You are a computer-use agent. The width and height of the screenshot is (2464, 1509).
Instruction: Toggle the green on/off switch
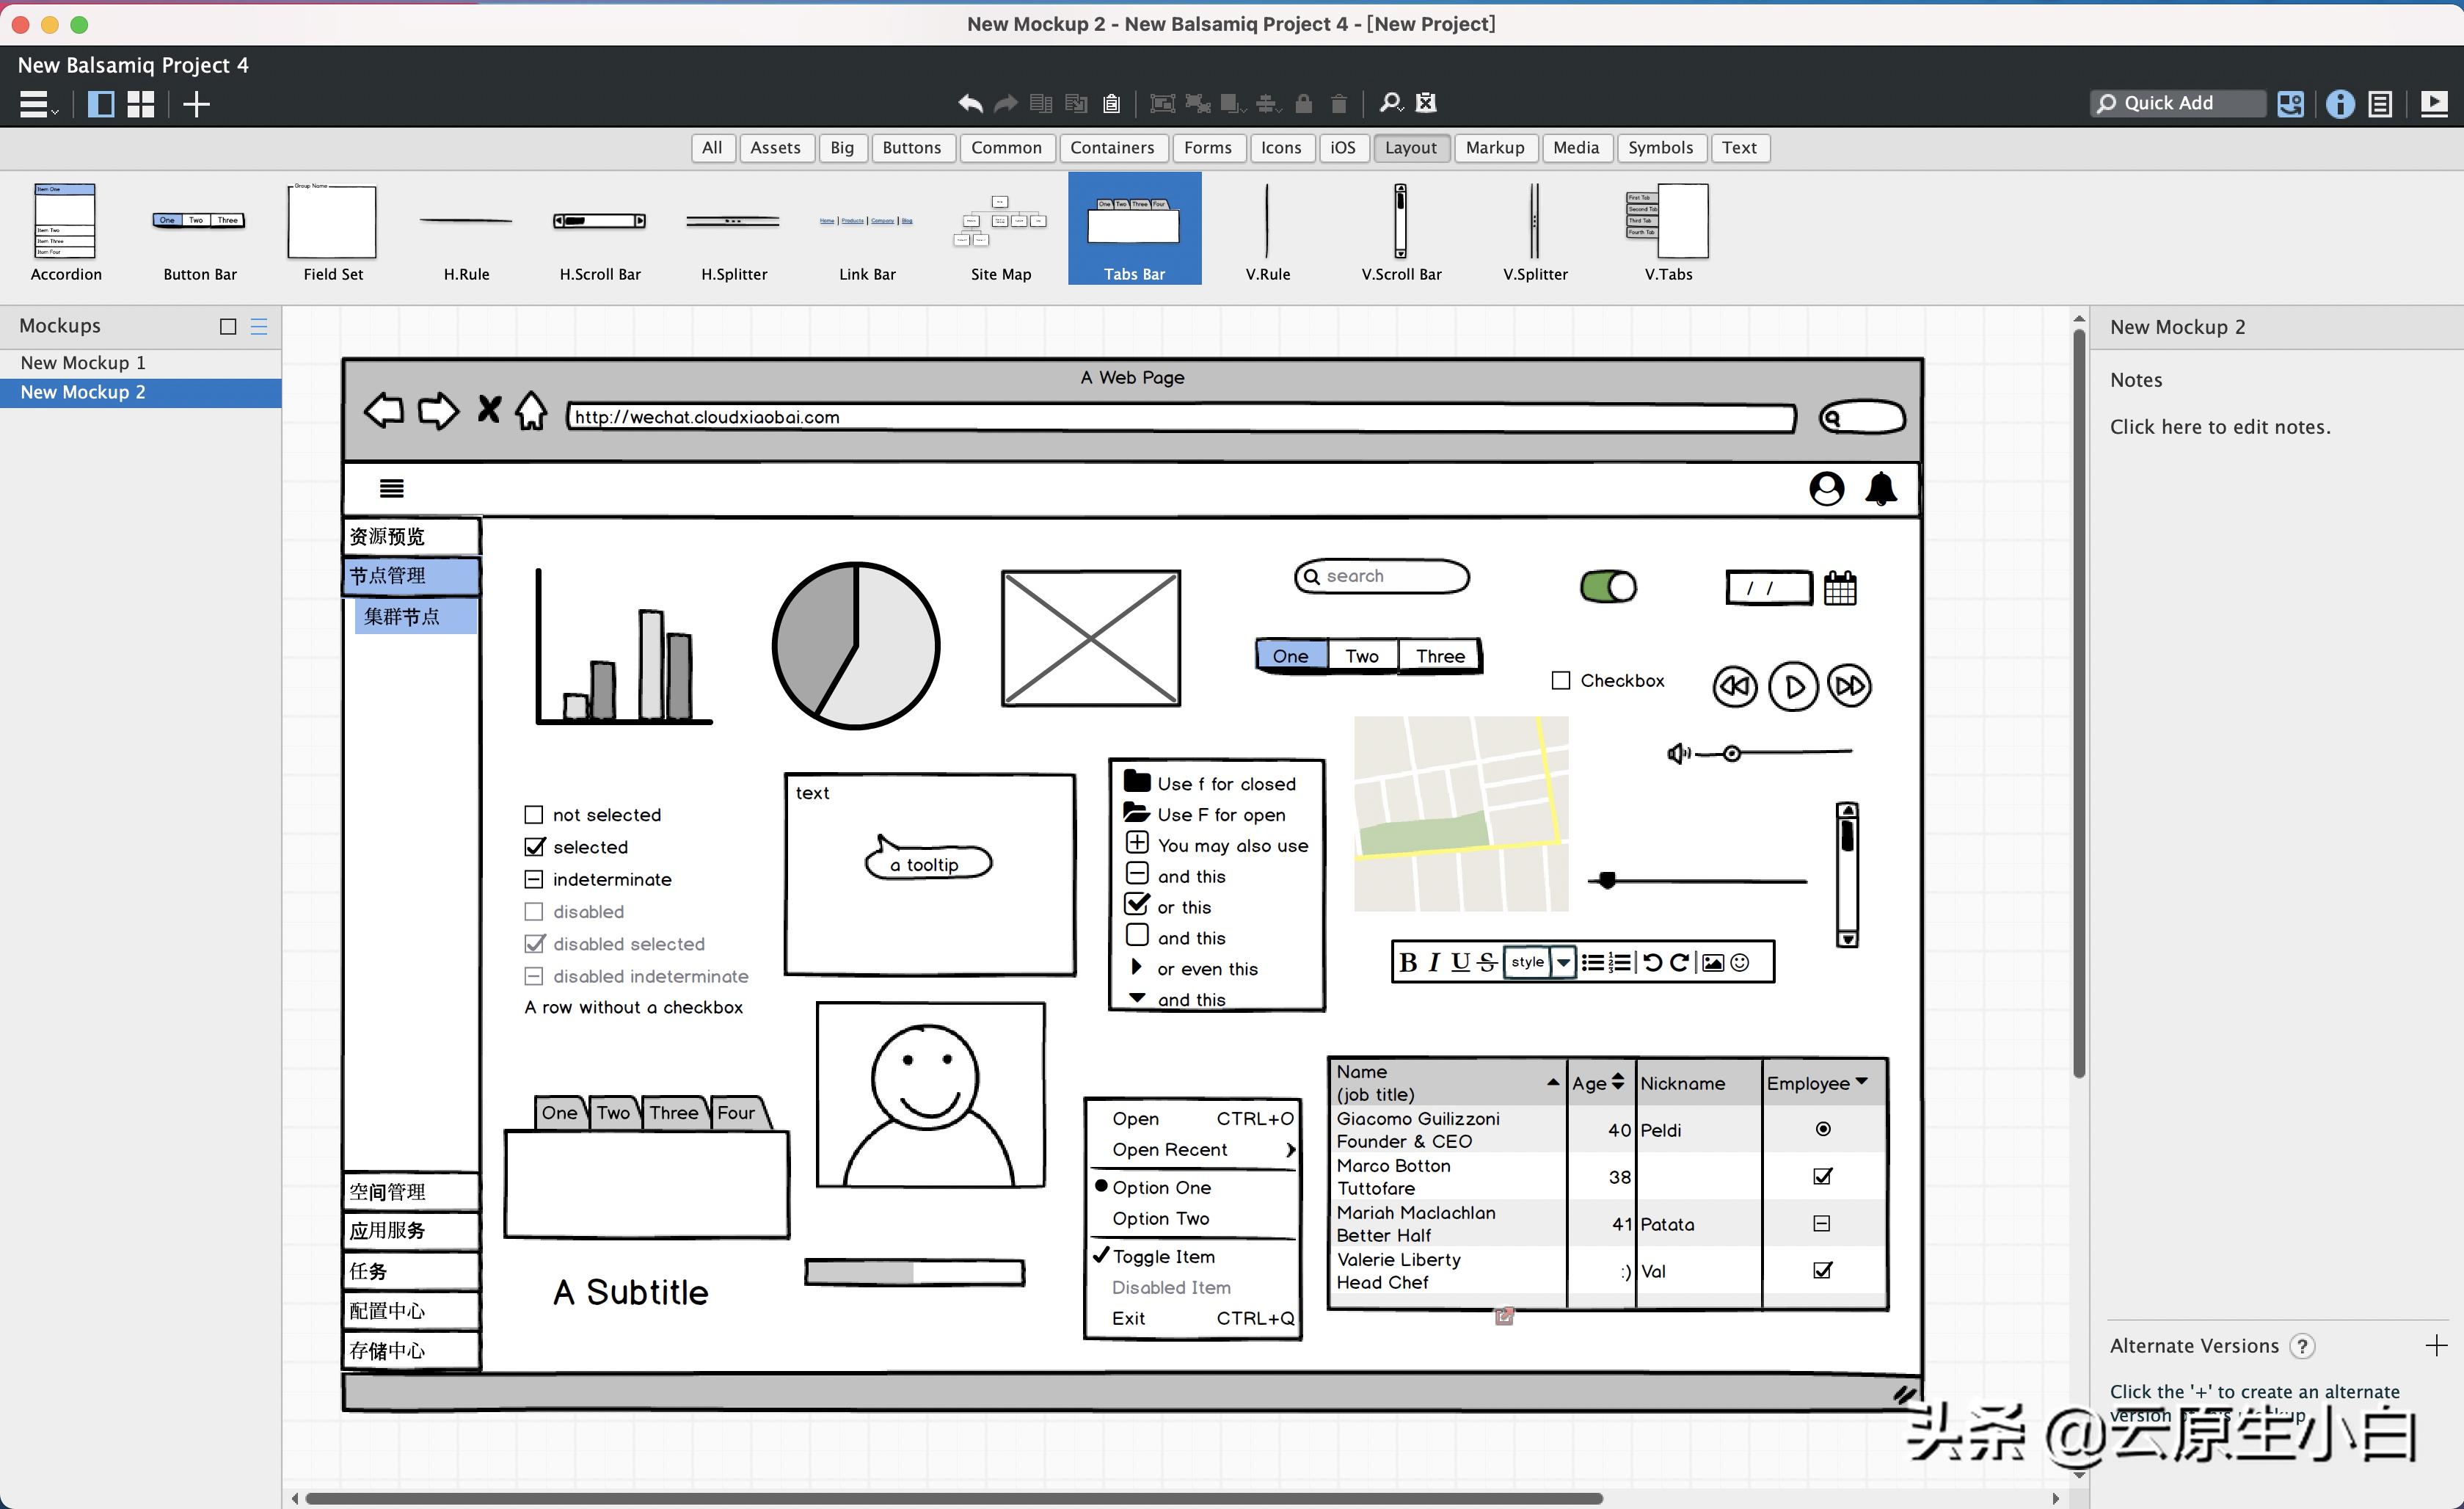[x=1608, y=587]
